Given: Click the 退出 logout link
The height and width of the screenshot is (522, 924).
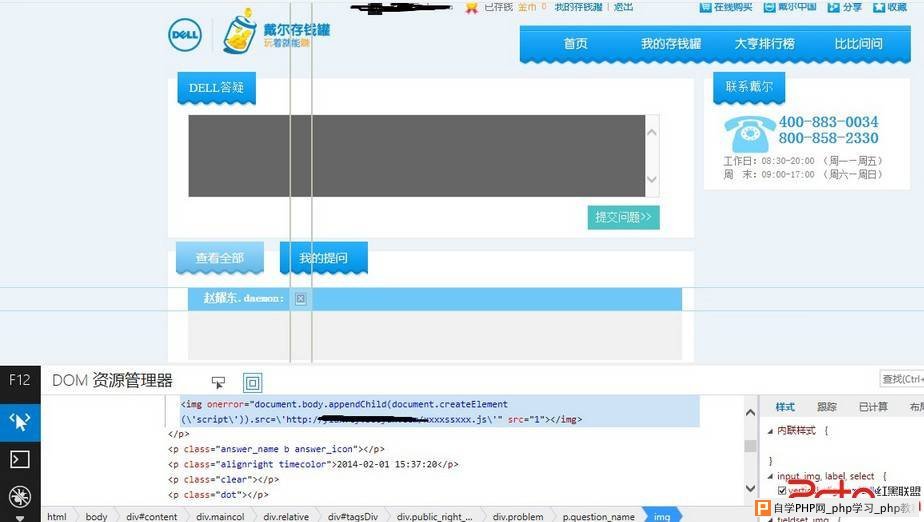Looking at the screenshot, I should 623,7.
